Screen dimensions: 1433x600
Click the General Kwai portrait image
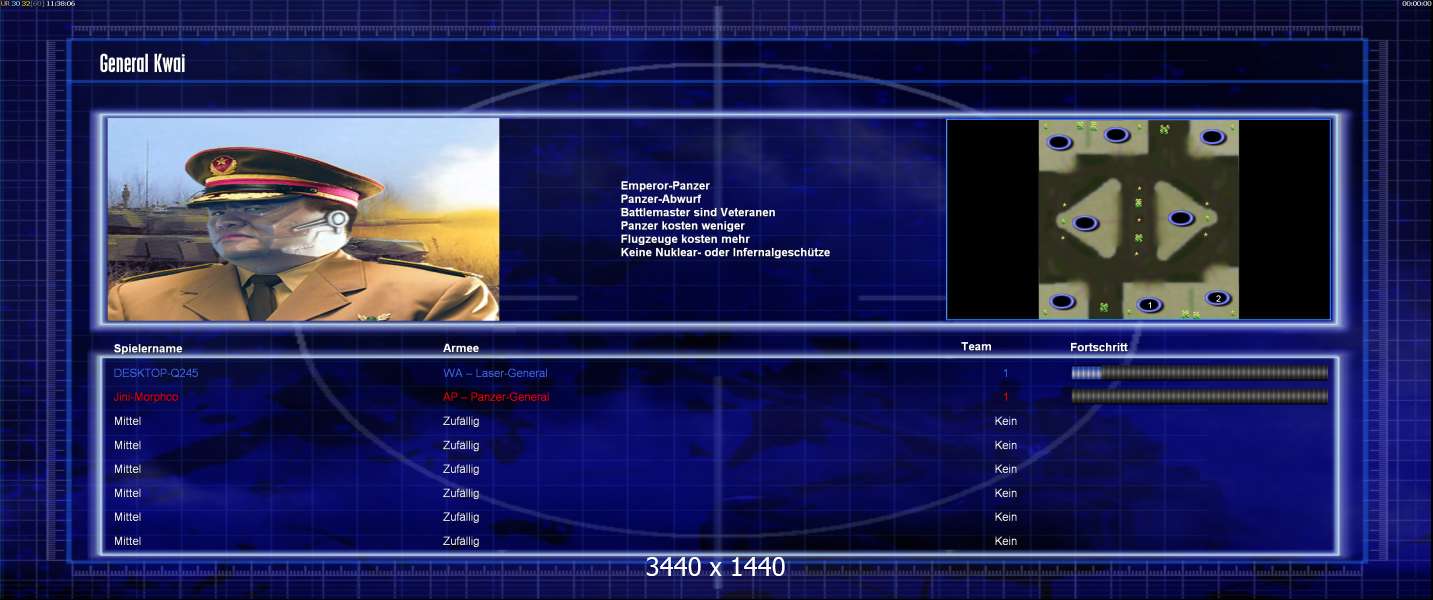303,219
